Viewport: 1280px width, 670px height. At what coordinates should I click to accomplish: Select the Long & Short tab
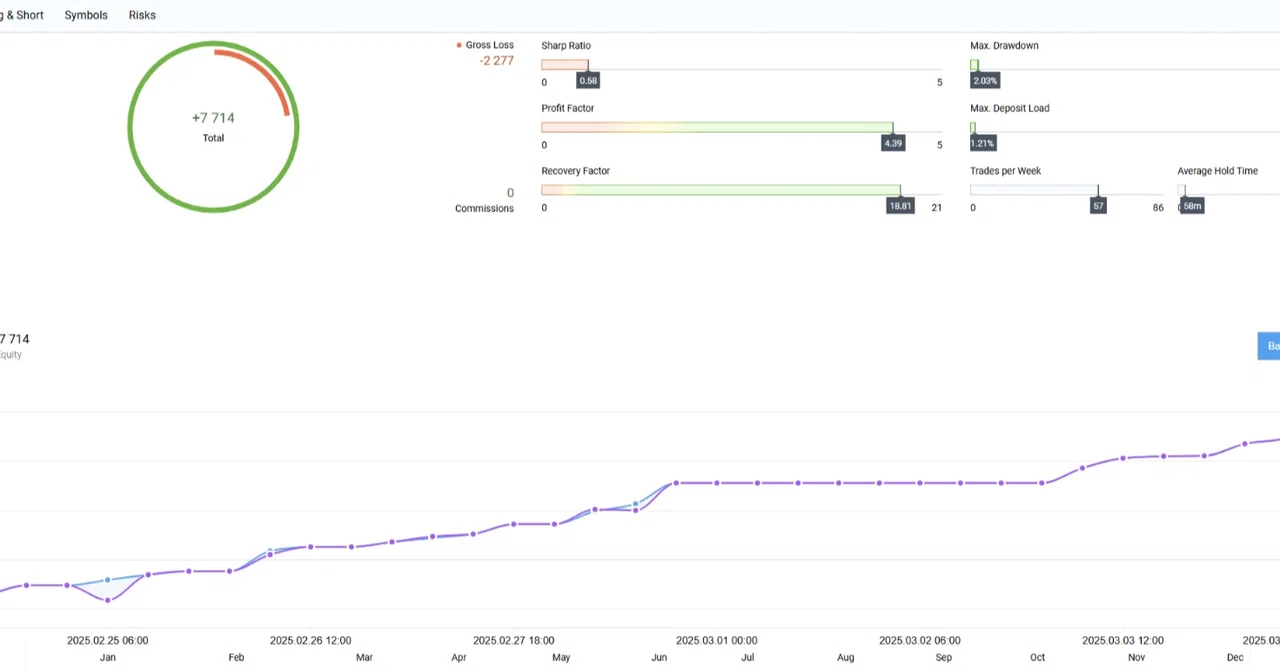(22, 15)
